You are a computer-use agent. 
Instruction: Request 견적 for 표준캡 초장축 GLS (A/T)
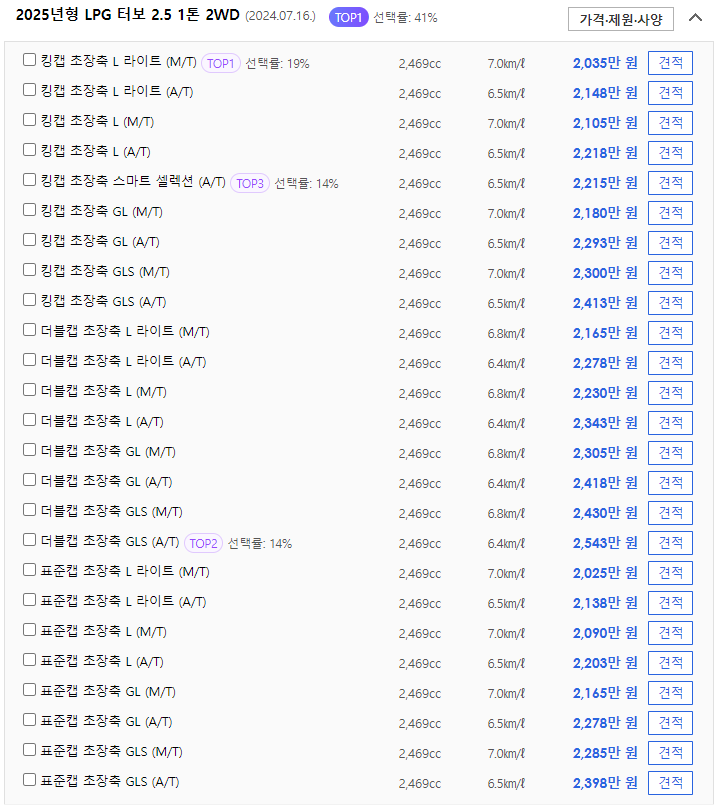point(670,782)
